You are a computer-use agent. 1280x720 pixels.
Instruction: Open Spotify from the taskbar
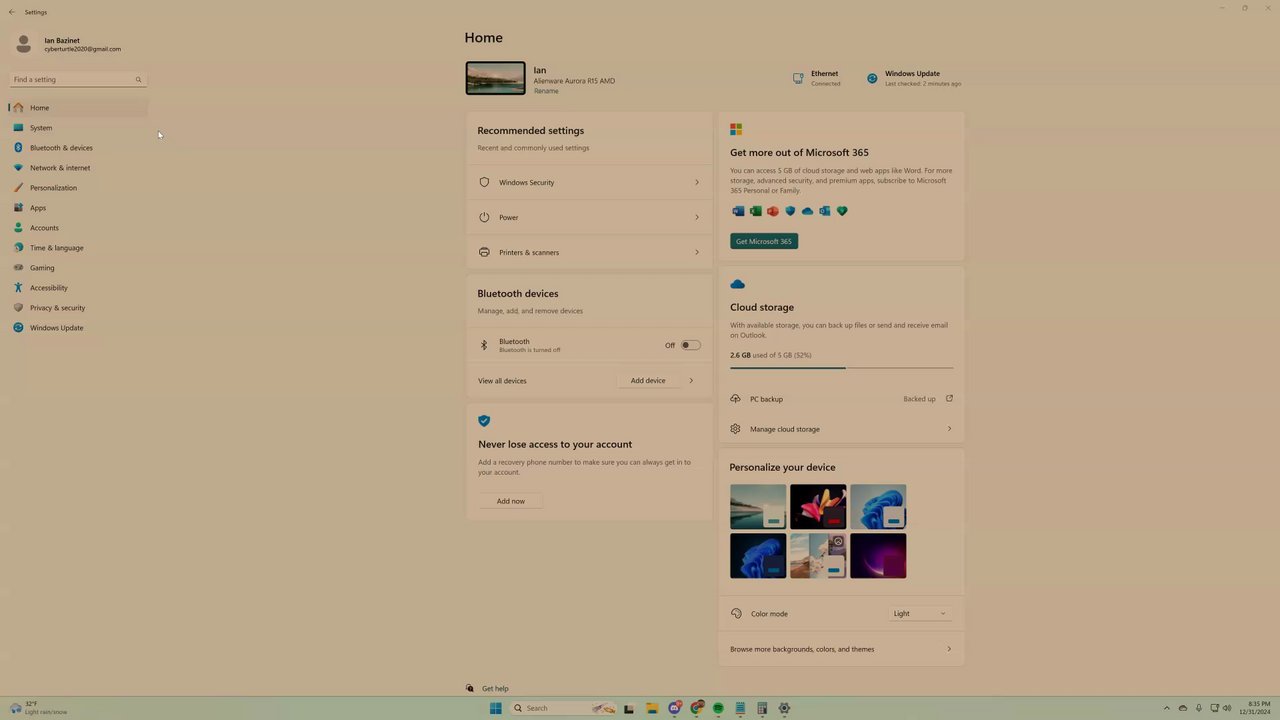718,708
